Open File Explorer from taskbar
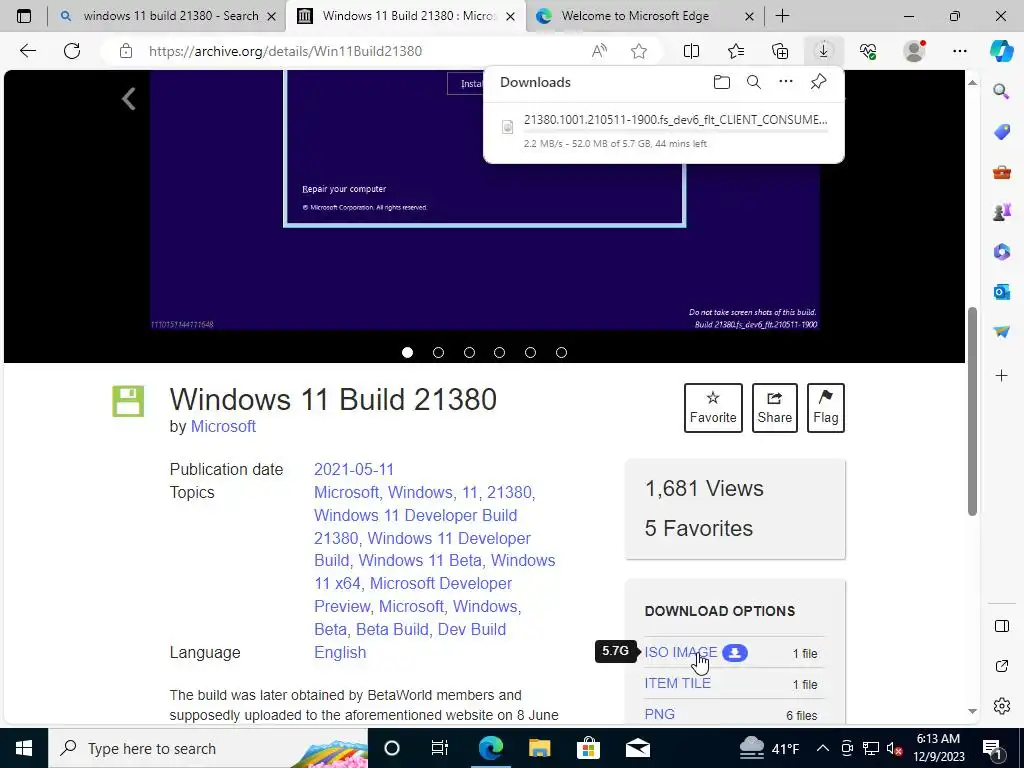The width and height of the screenshot is (1024, 768). pyautogui.click(x=539, y=748)
